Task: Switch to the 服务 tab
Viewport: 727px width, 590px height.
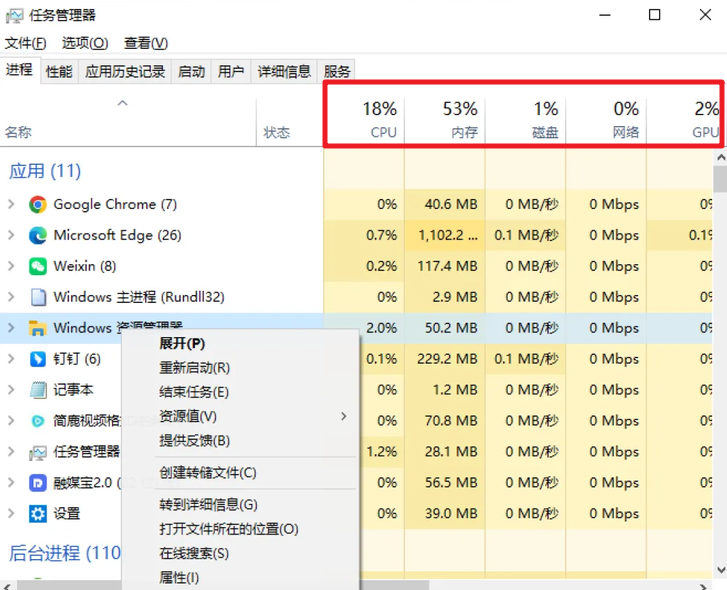Action: (337, 71)
